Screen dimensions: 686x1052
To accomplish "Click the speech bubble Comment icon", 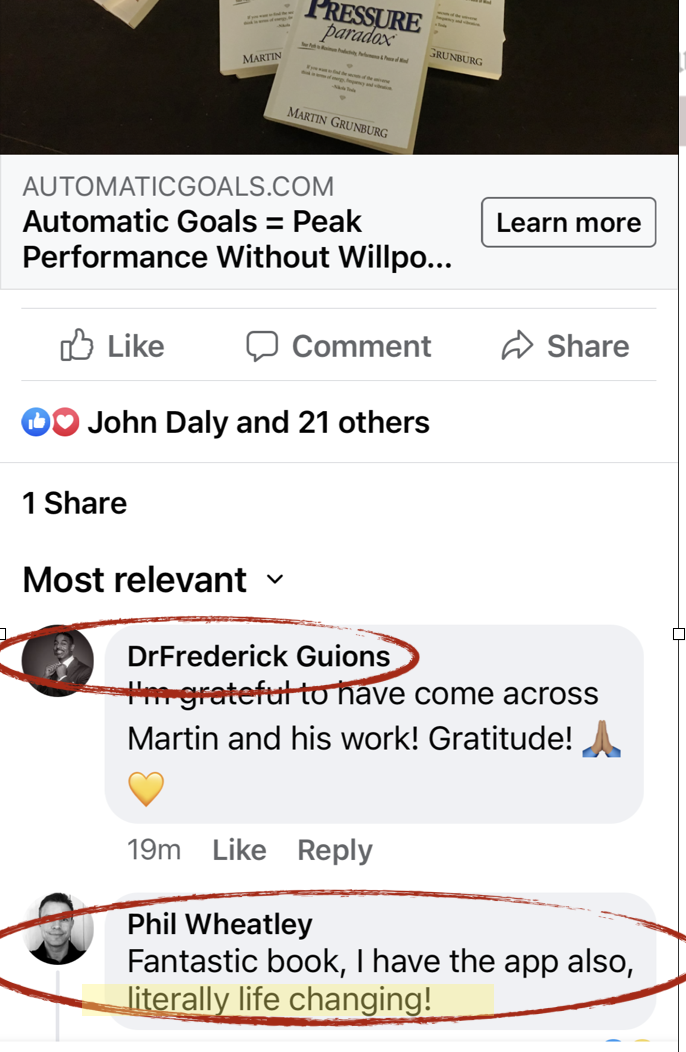I will pyautogui.click(x=262, y=346).
